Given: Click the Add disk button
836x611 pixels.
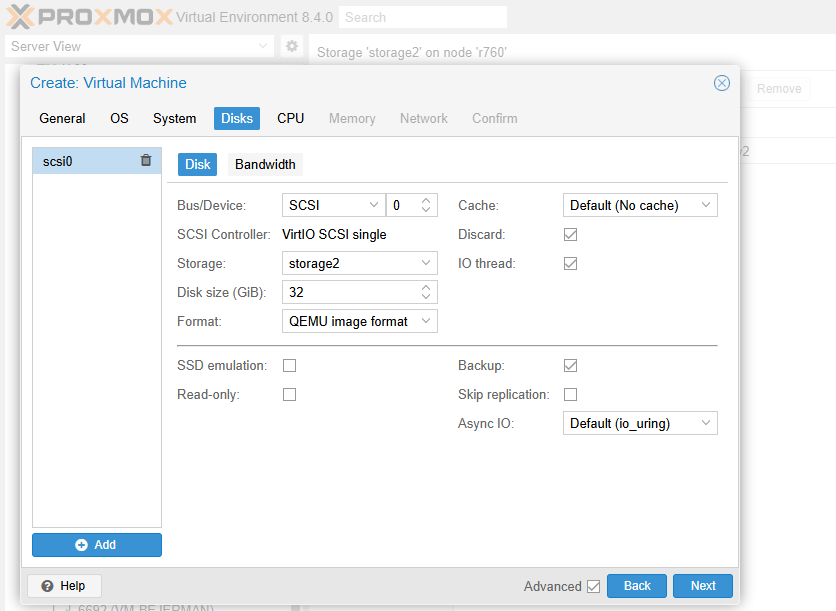Looking at the screenshot, I should [x=97, y=545].
